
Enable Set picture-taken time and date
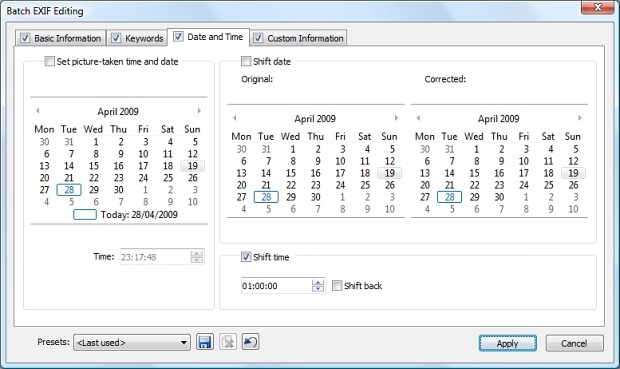[49, 61]
